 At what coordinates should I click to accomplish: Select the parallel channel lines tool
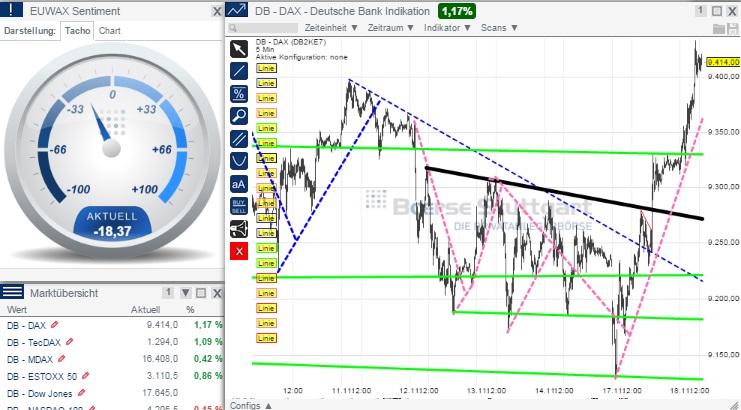click(x=239, y=139)
